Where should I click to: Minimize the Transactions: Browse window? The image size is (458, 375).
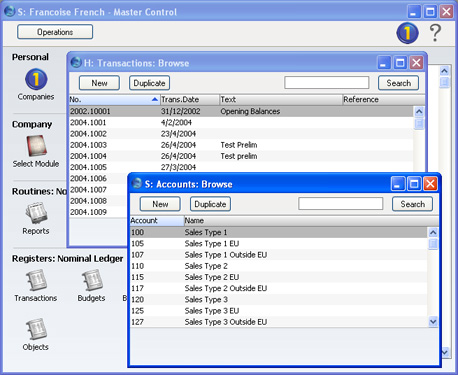pyautogui.click(x=384, y=63)
